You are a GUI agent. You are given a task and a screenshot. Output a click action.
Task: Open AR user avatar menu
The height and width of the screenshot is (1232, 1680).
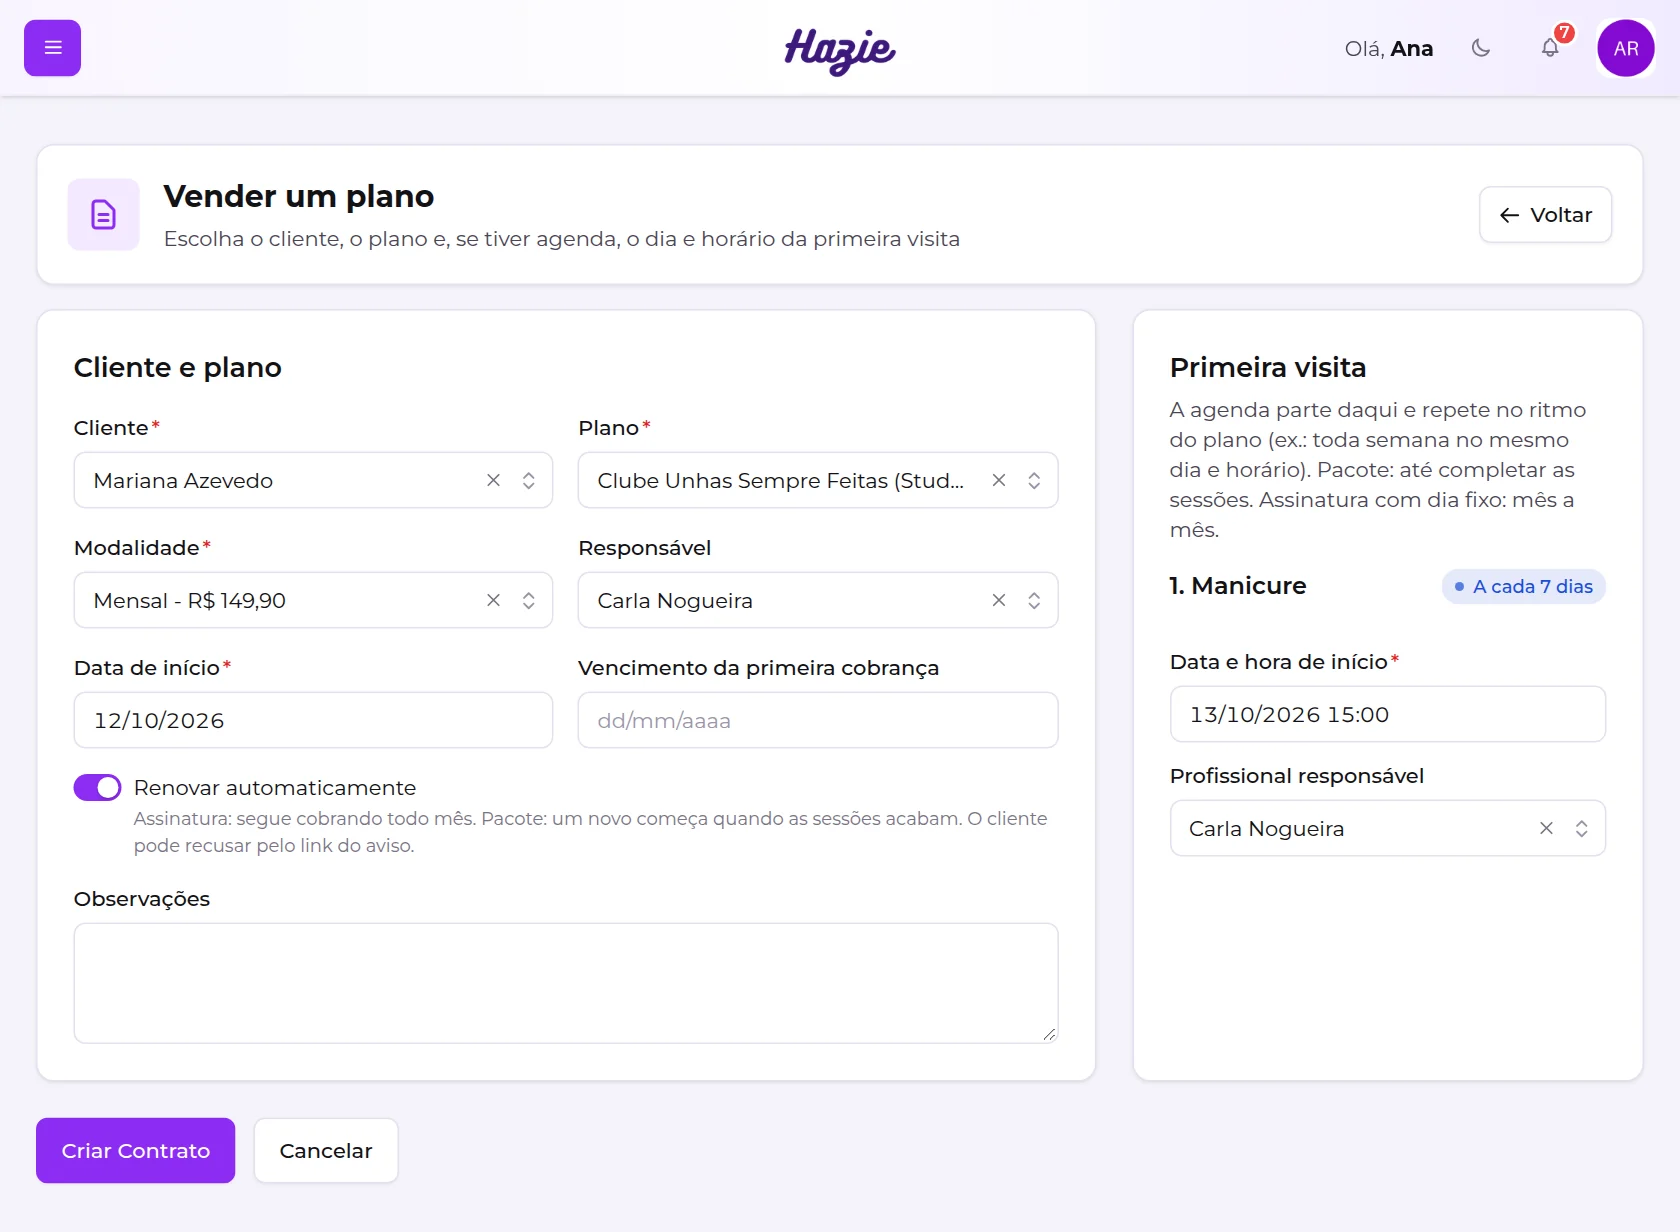[1626, 48]
